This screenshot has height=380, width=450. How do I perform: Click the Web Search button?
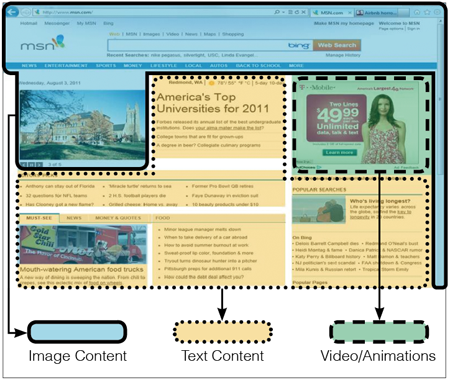pos(337,45)
